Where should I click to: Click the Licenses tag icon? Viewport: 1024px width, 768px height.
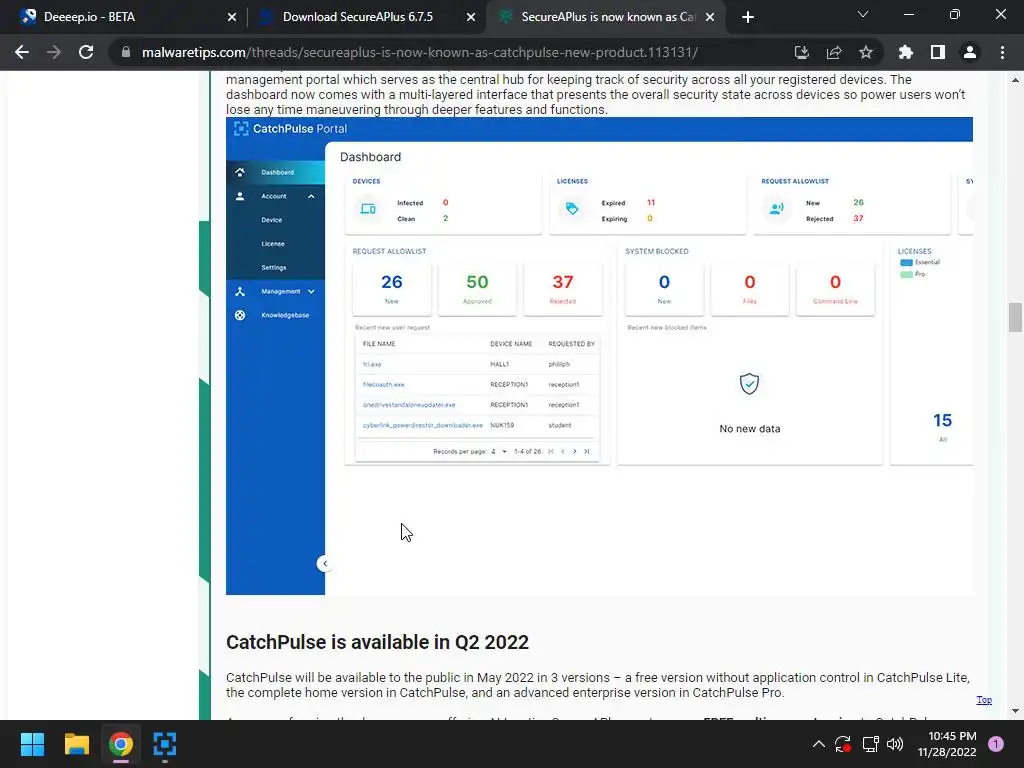coord(572,209)
